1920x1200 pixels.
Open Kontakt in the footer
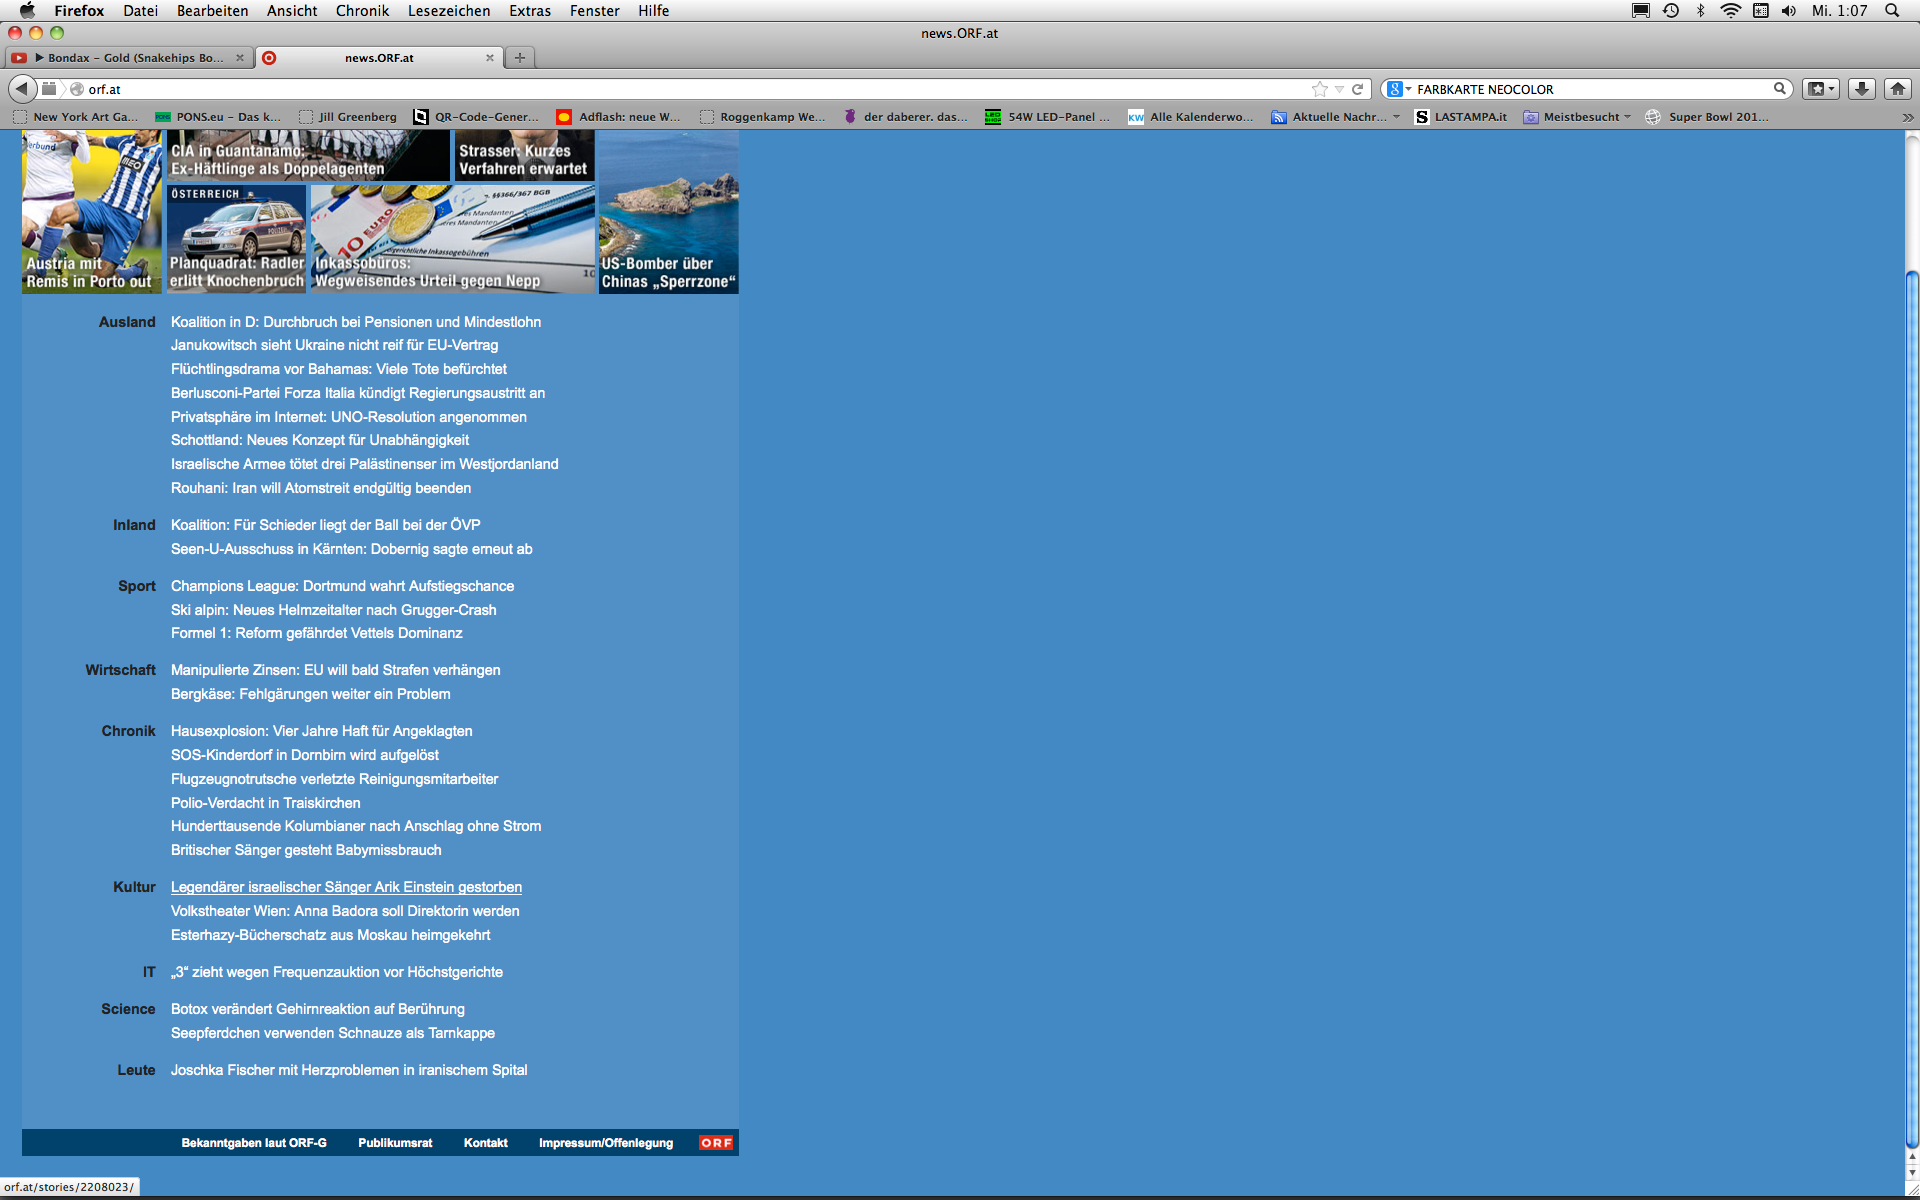(486, 1143)
